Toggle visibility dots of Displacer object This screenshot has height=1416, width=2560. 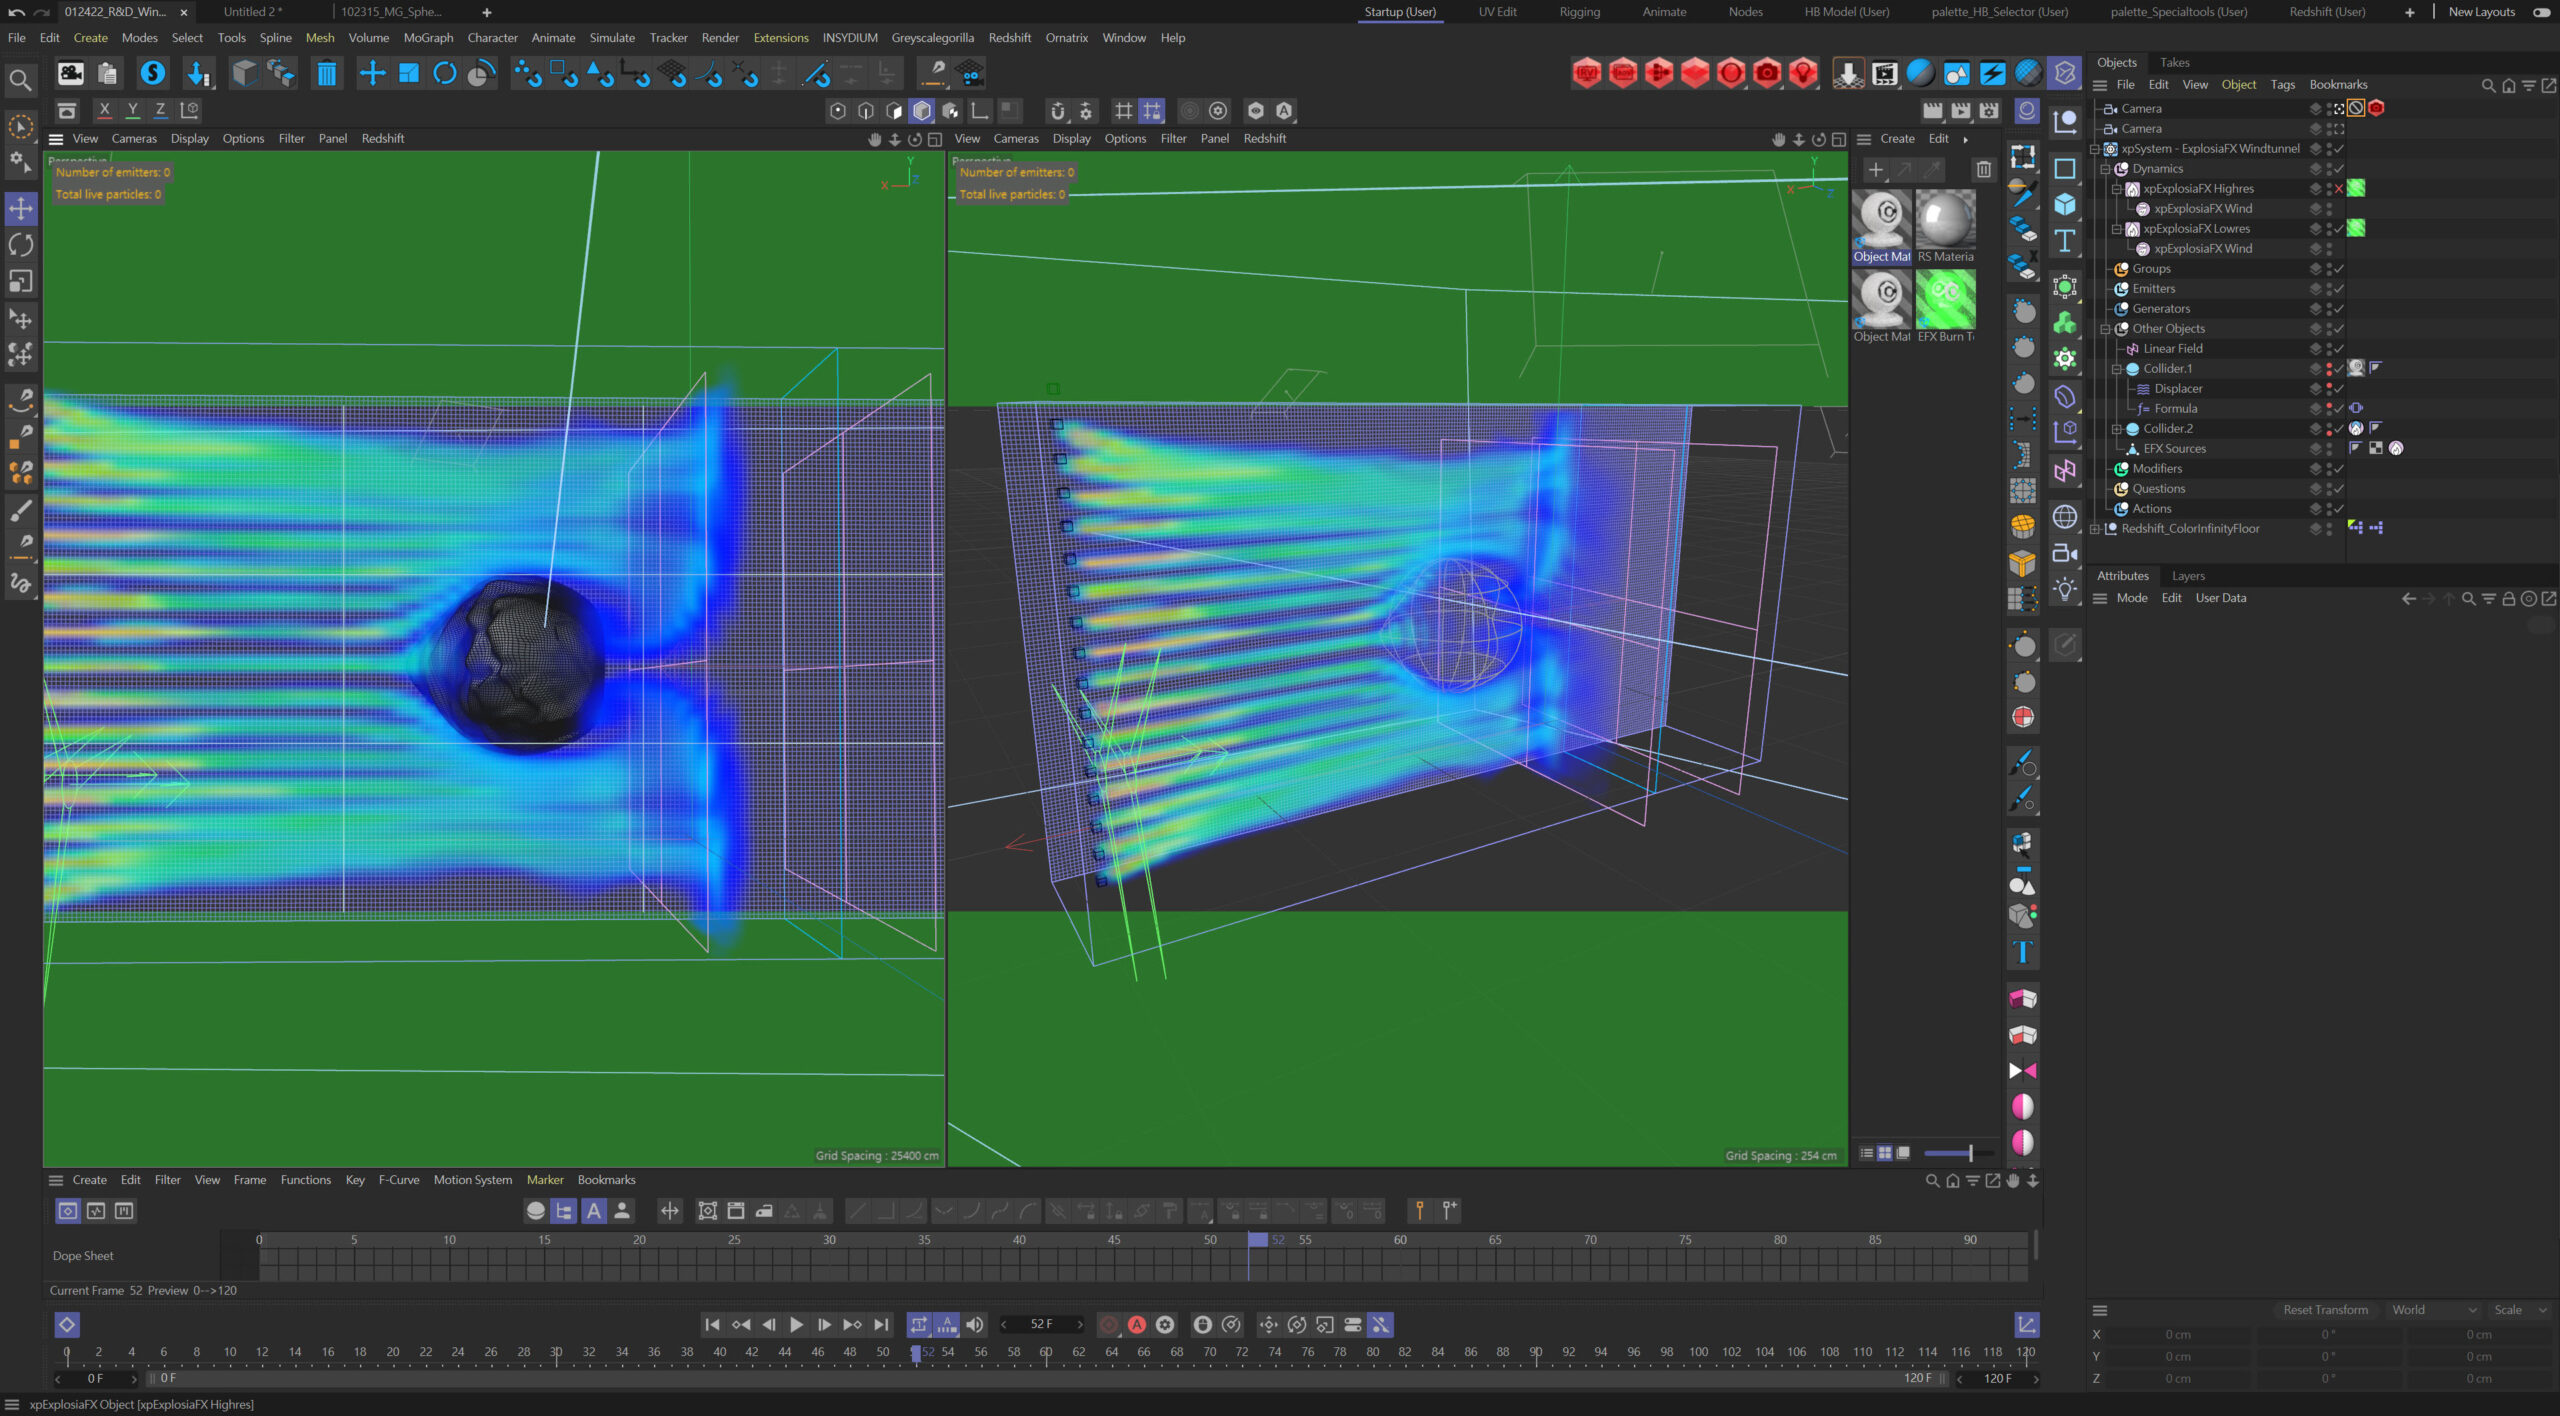click(2329, 389)
